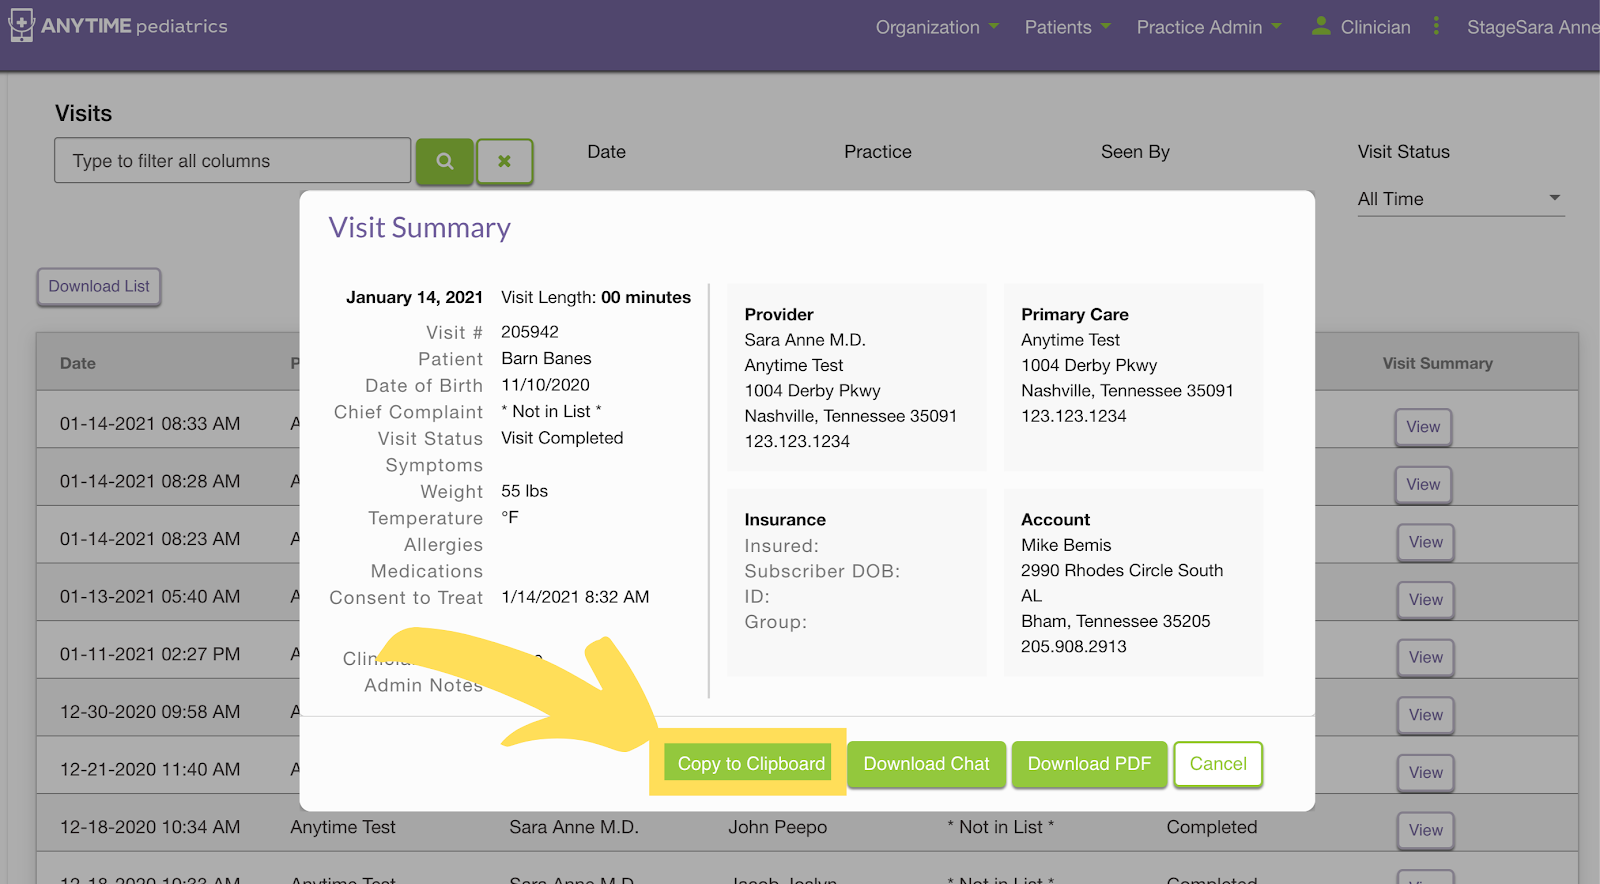1600x884 pixels.
Task: Click the Visit Completed status value
Action: 562,438
